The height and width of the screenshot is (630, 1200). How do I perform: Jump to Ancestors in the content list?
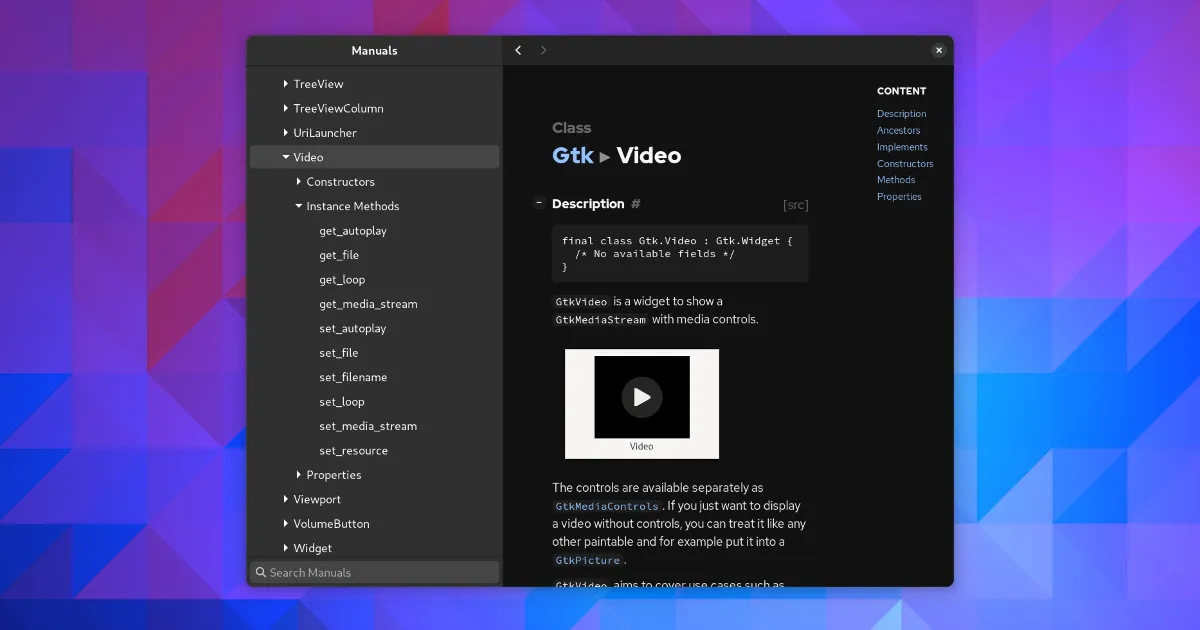click(x=898, y=130)
